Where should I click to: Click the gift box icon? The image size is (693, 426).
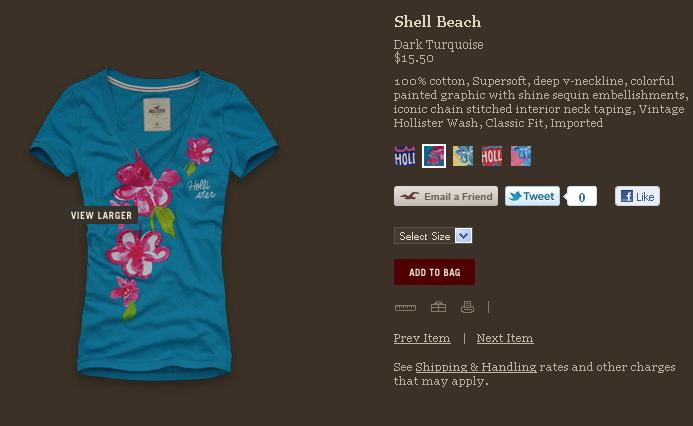point(438,307)
